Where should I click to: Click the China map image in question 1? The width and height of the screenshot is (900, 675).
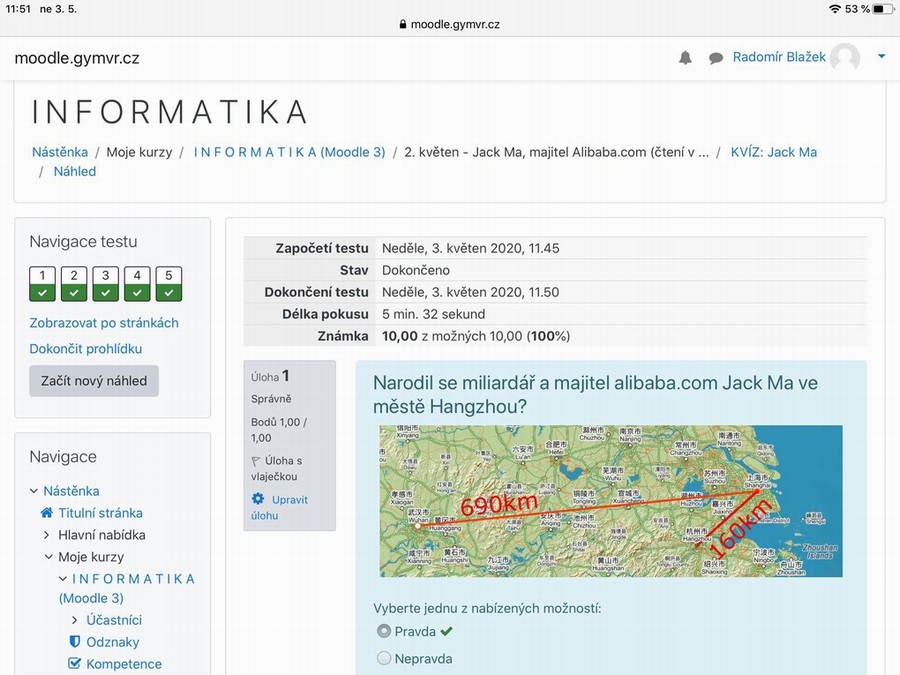coord(611,501)
